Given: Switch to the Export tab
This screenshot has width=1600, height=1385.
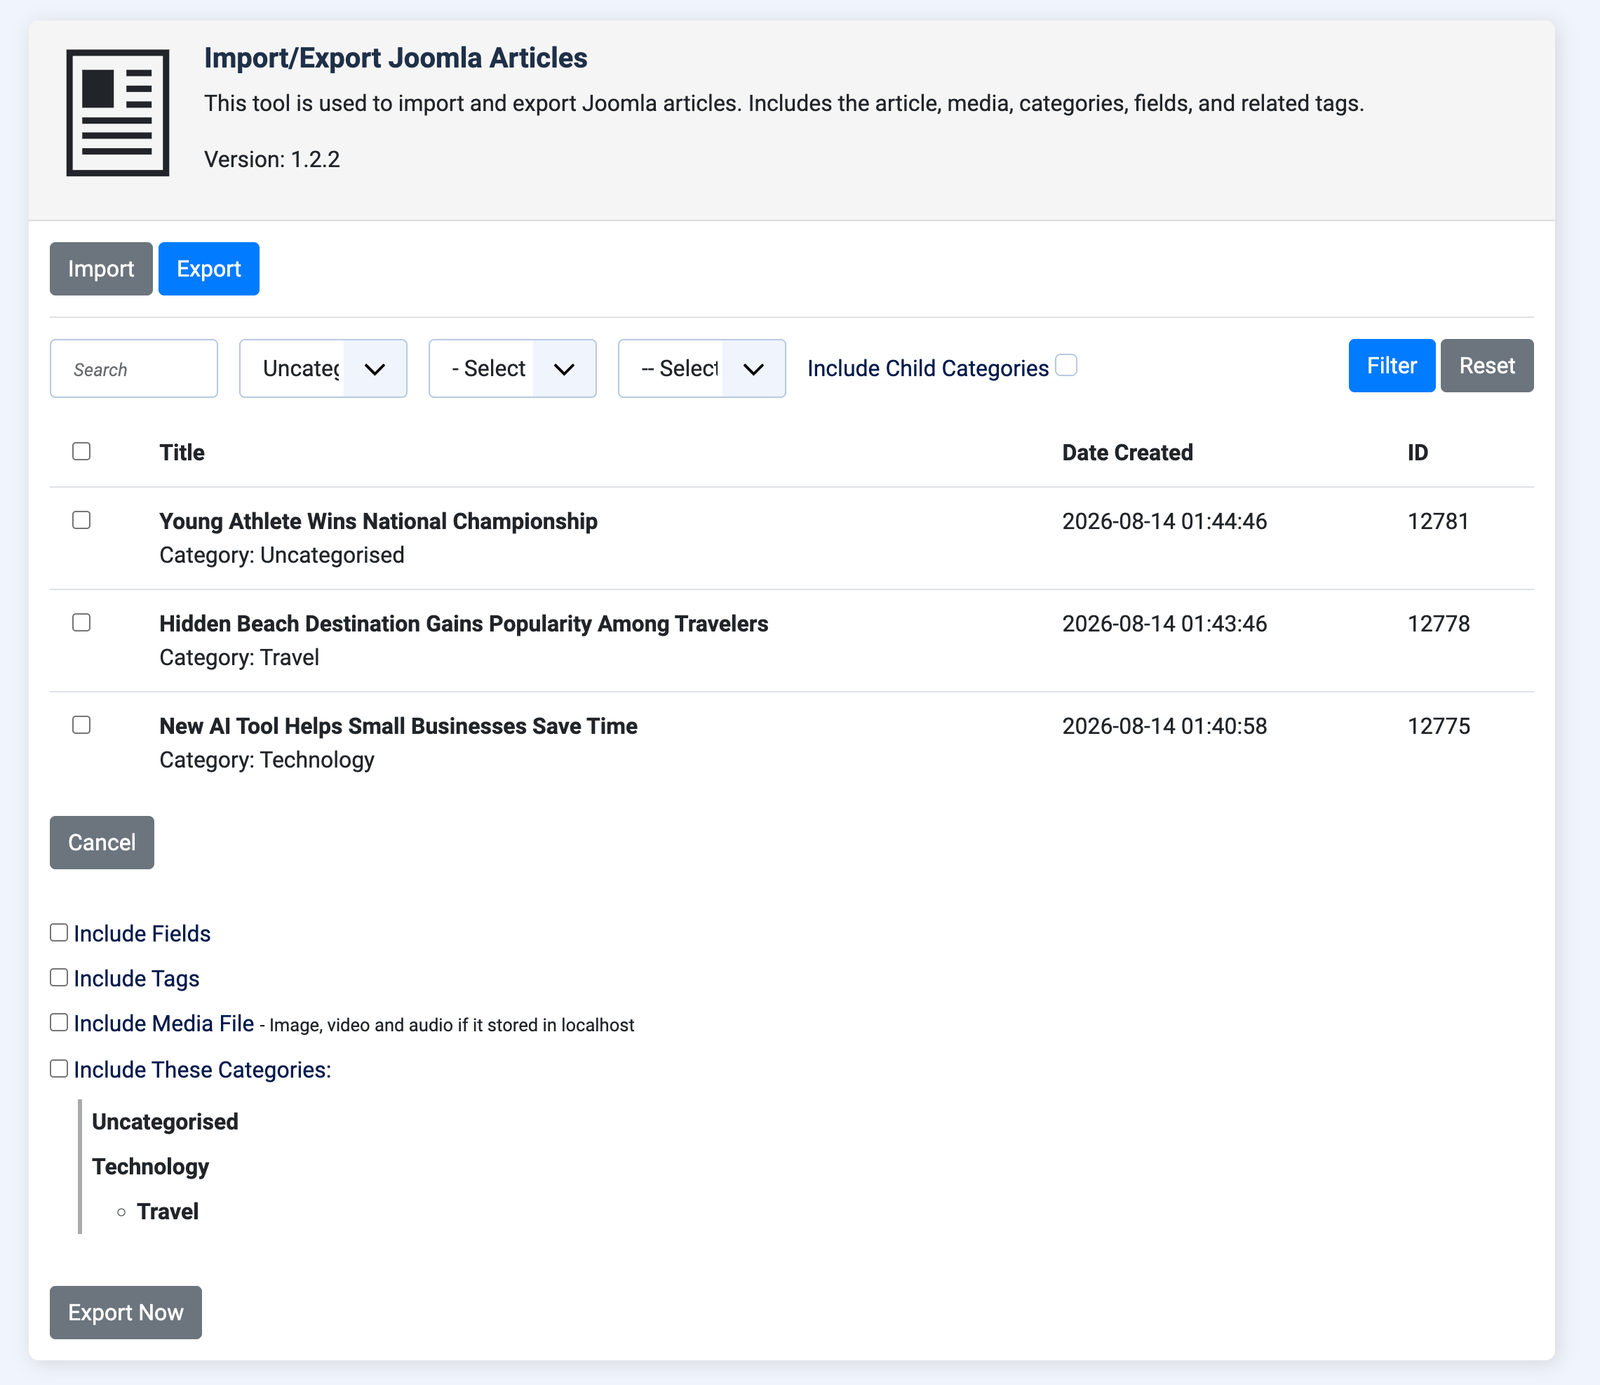Looking at the screenshot, I should pos(209,269).
